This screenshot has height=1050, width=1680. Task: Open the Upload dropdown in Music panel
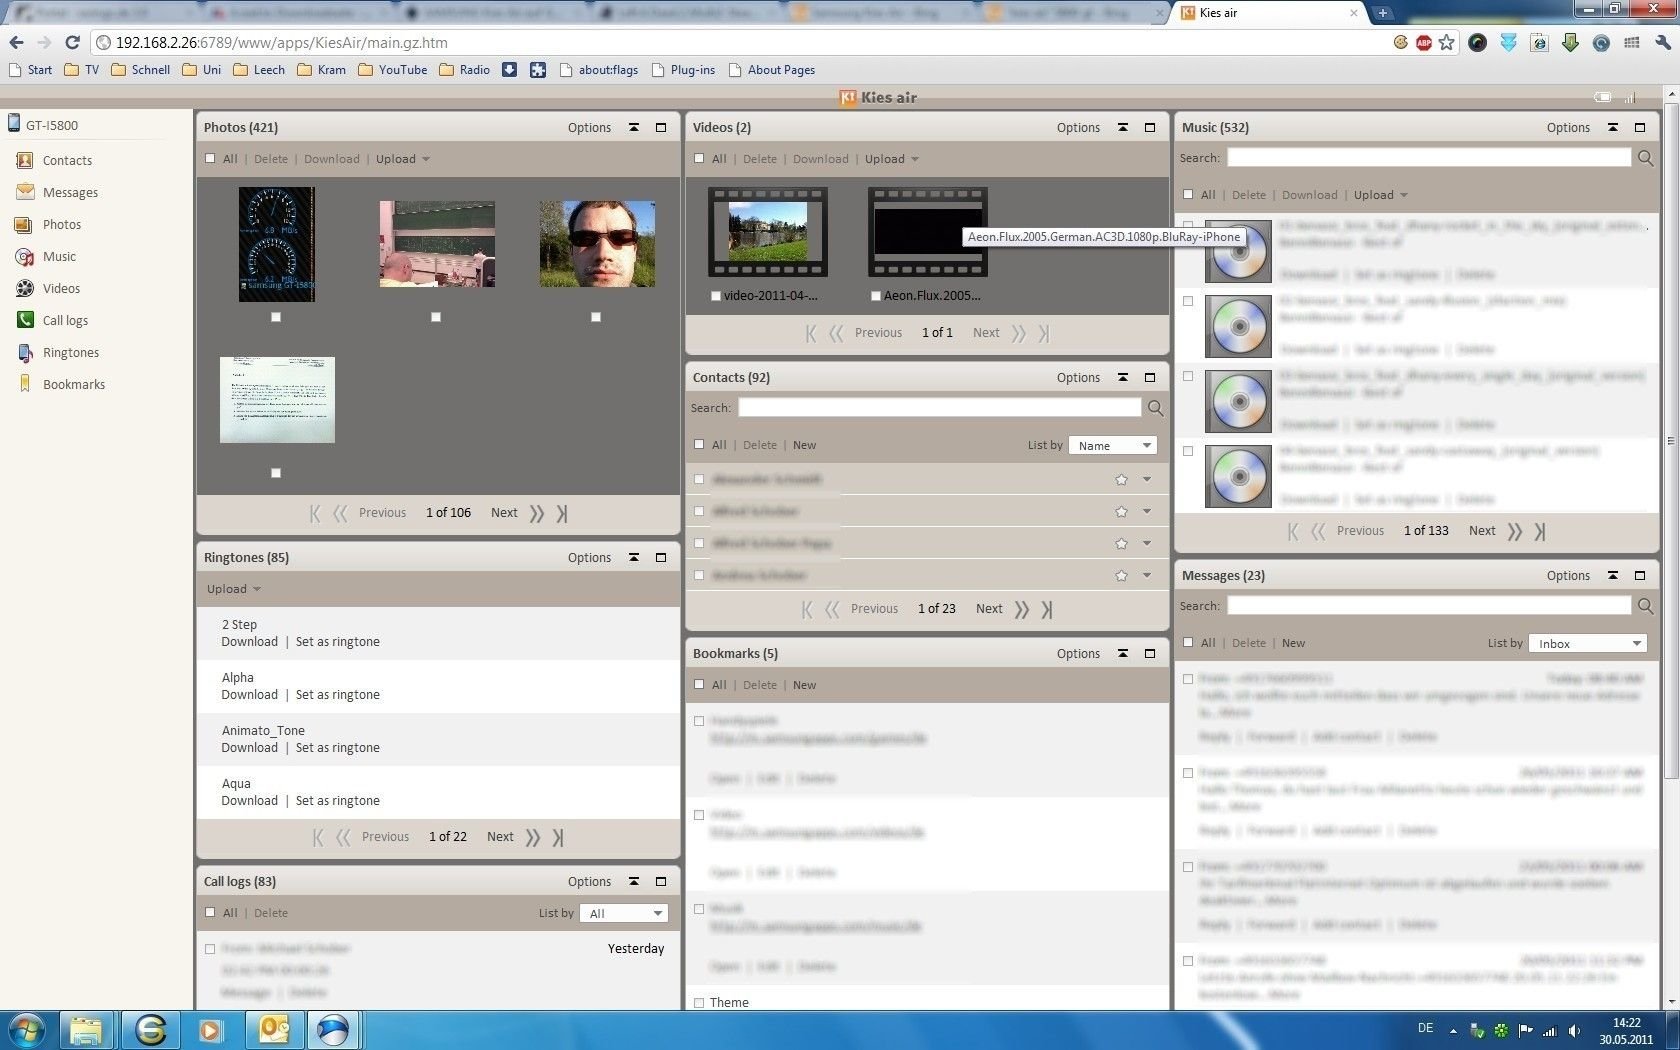tap(1381, 195)
